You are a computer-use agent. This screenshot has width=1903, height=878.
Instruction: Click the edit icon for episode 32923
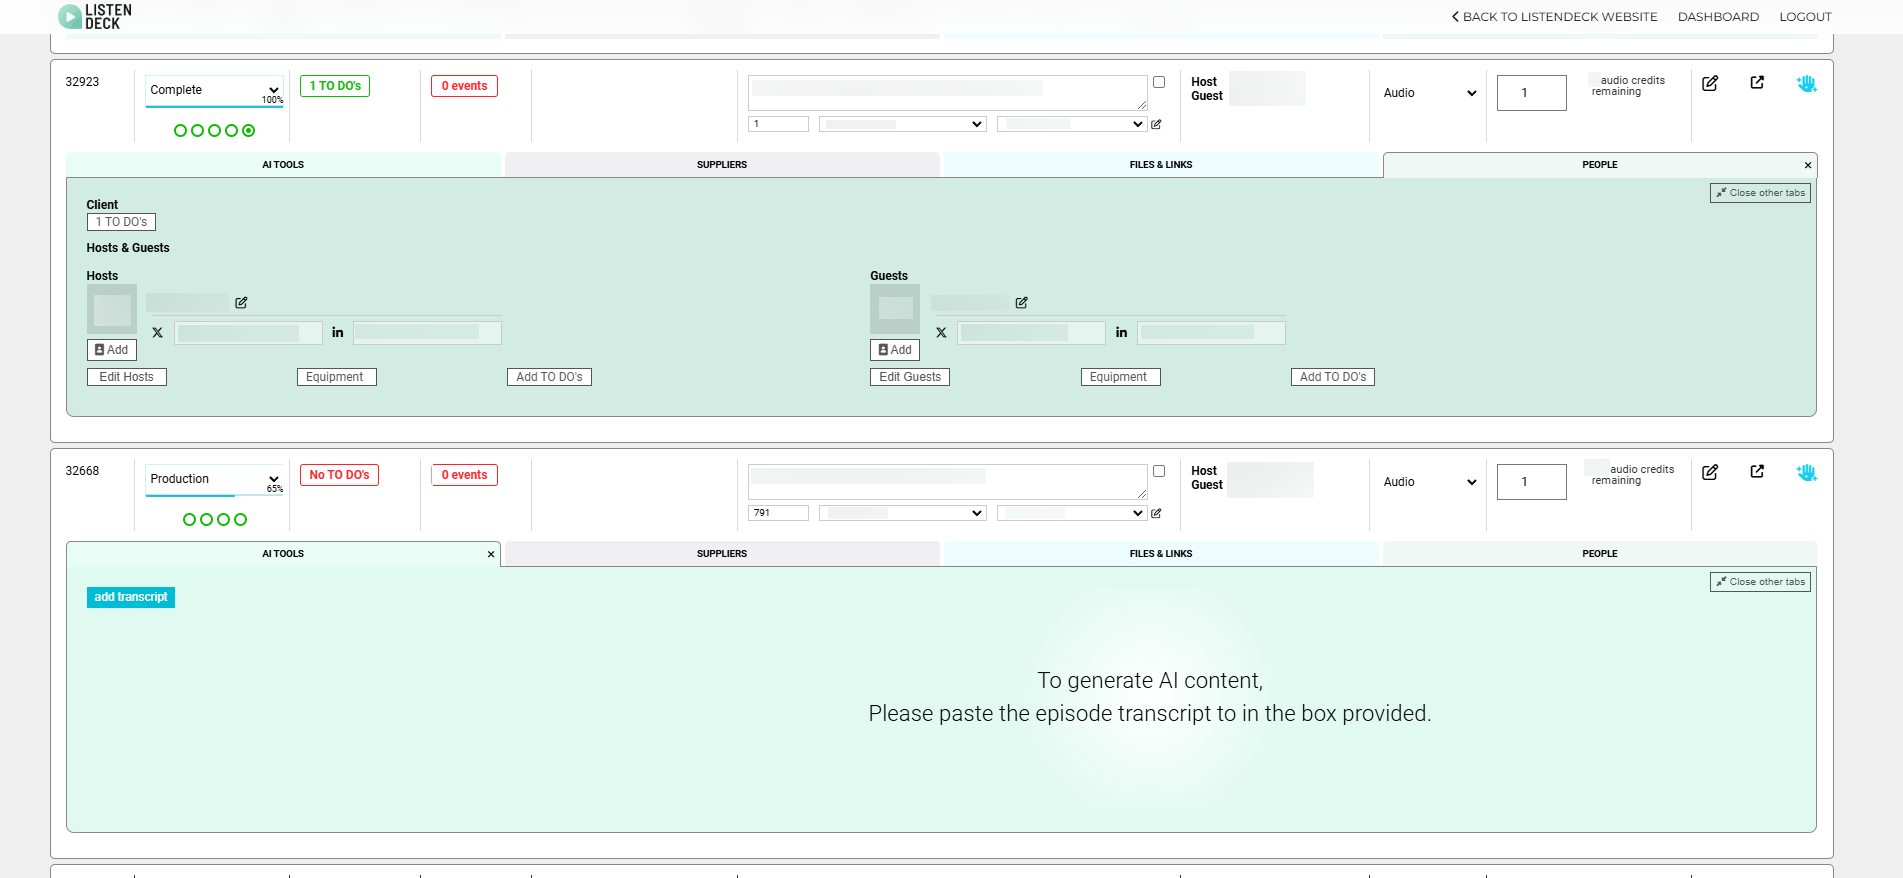(1710, 83)
